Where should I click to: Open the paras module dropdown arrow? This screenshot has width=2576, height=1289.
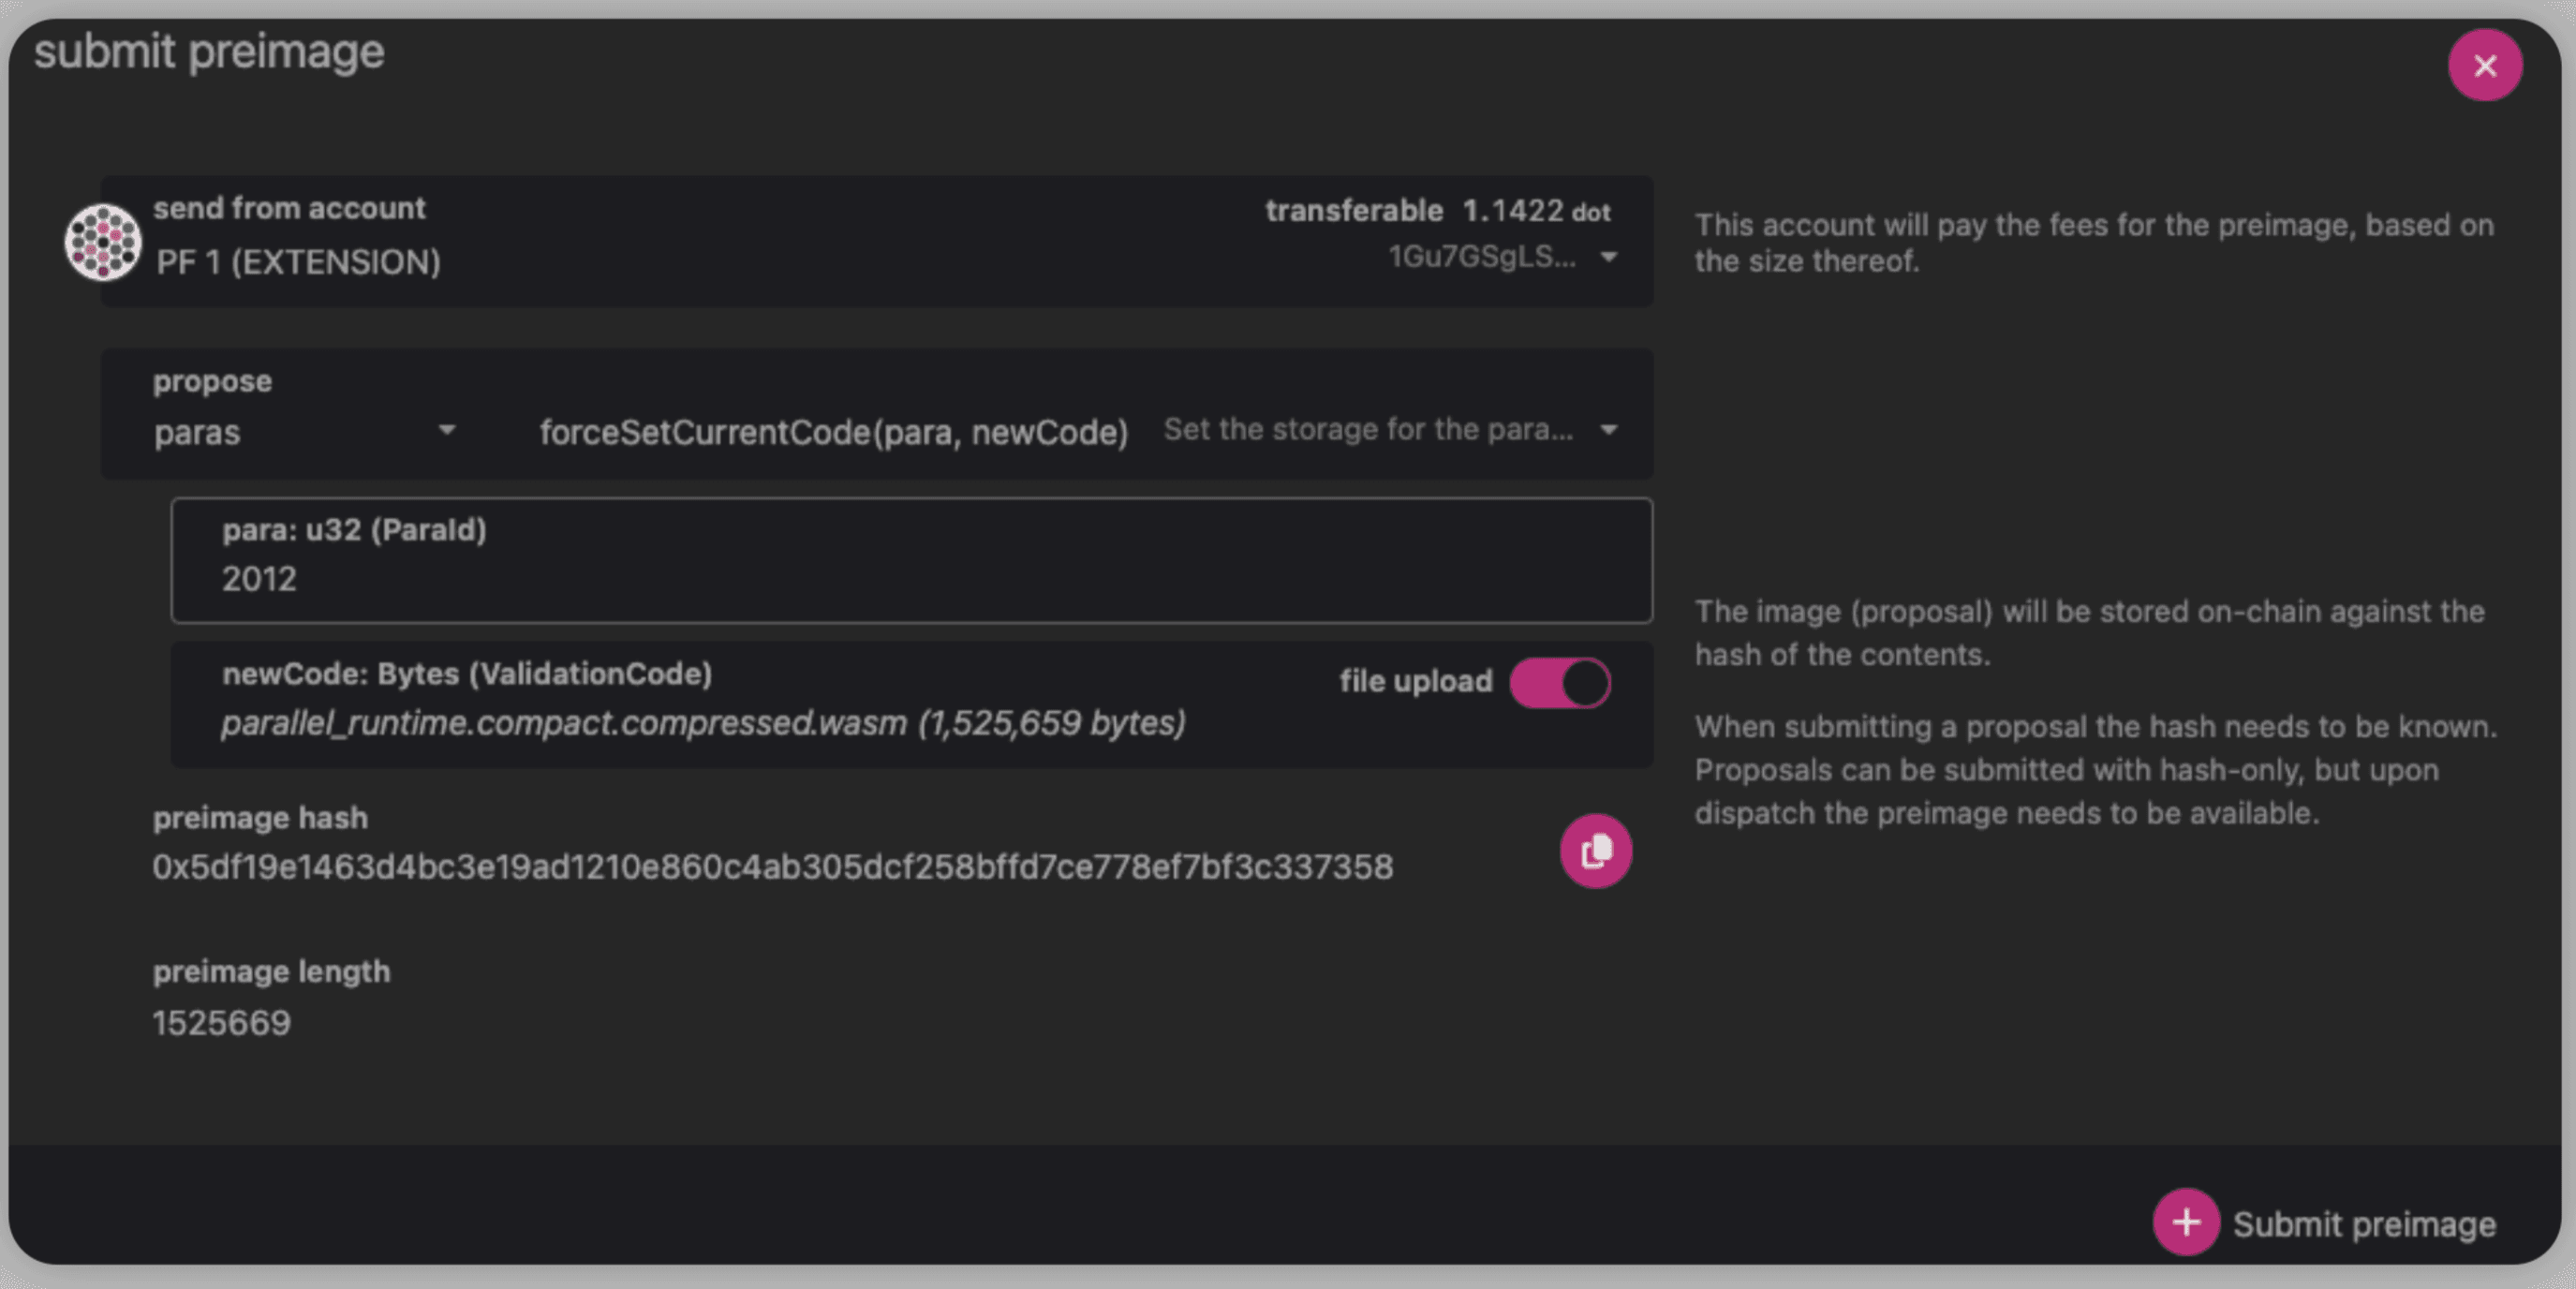[447, 431]
